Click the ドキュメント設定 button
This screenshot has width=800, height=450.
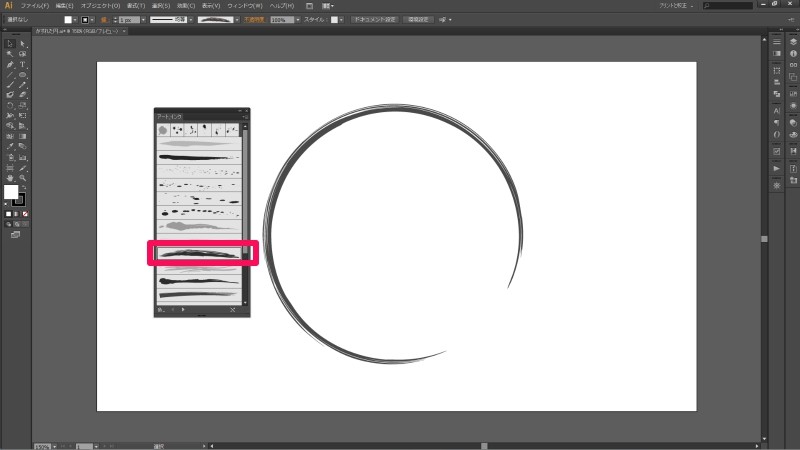(373, 19)
